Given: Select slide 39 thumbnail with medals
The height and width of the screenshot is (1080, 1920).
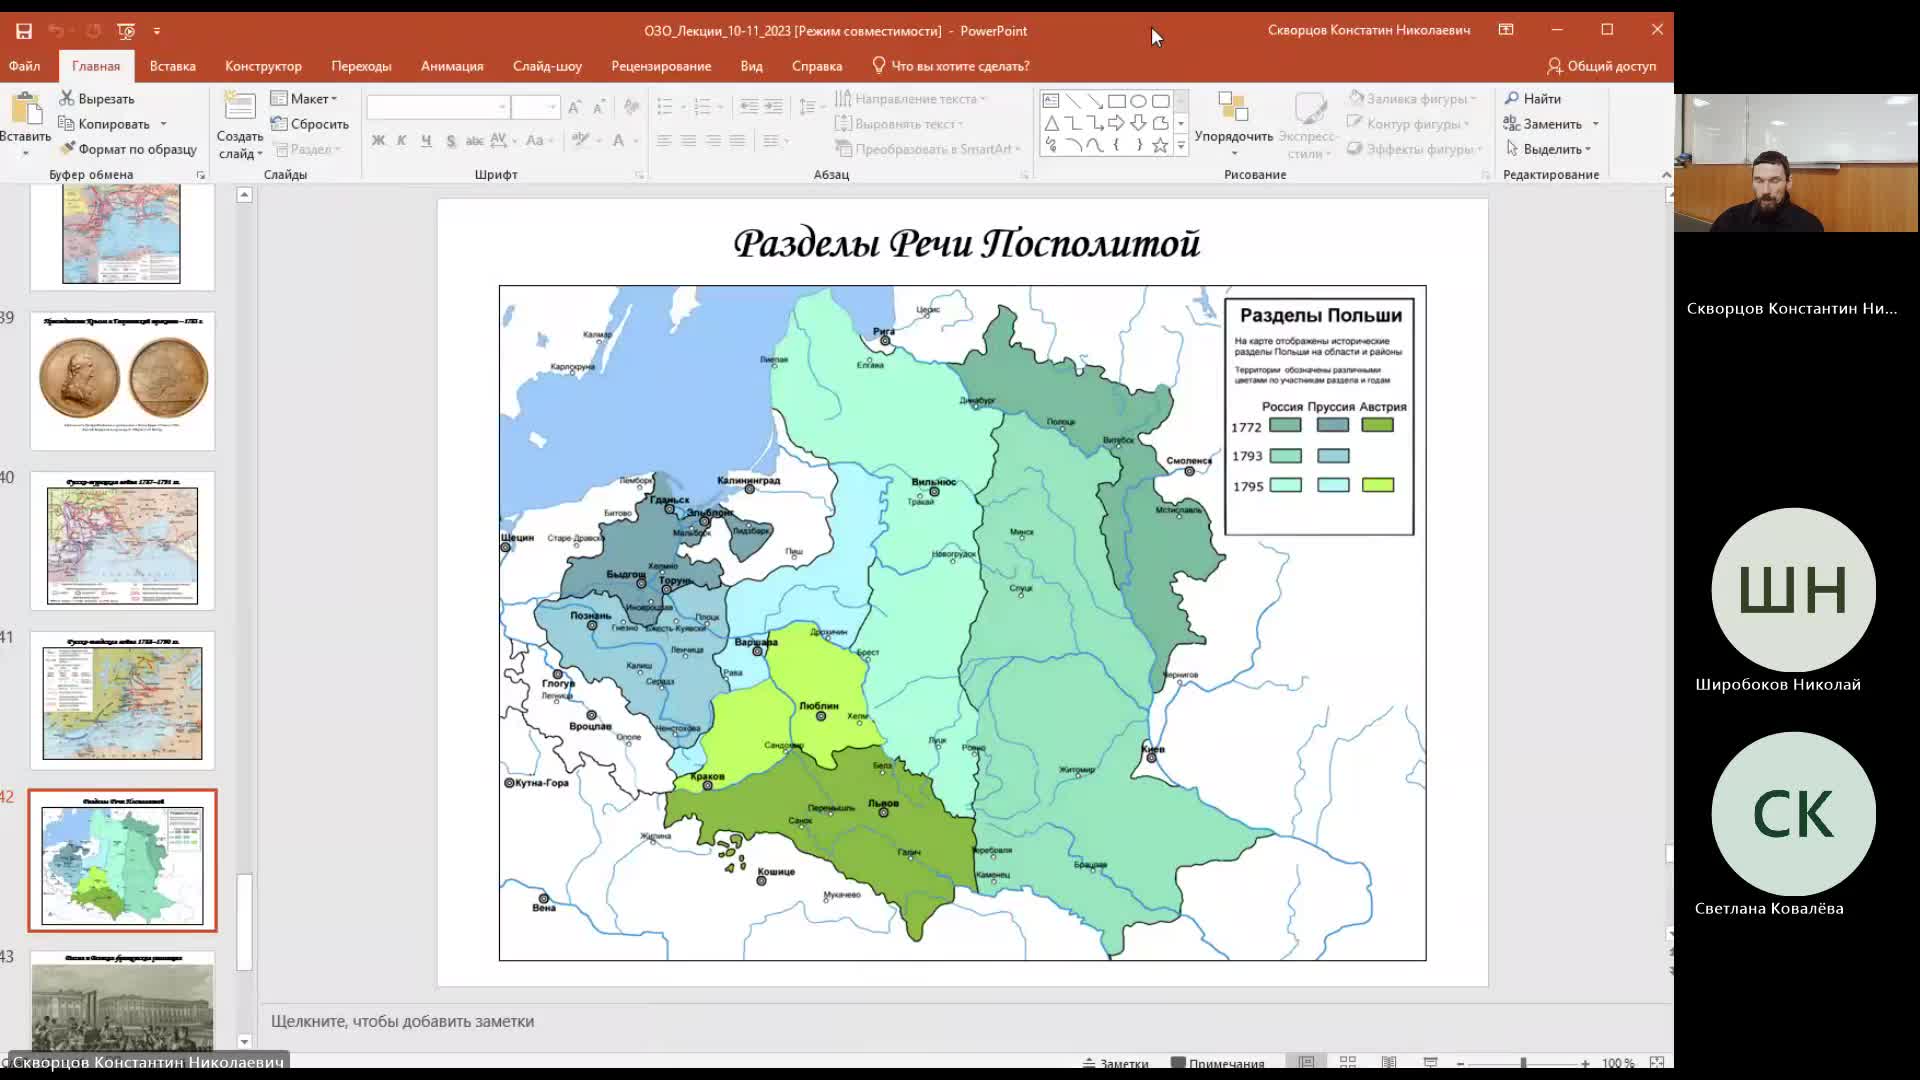Looking at the screenshot, I should pos(122,381).
